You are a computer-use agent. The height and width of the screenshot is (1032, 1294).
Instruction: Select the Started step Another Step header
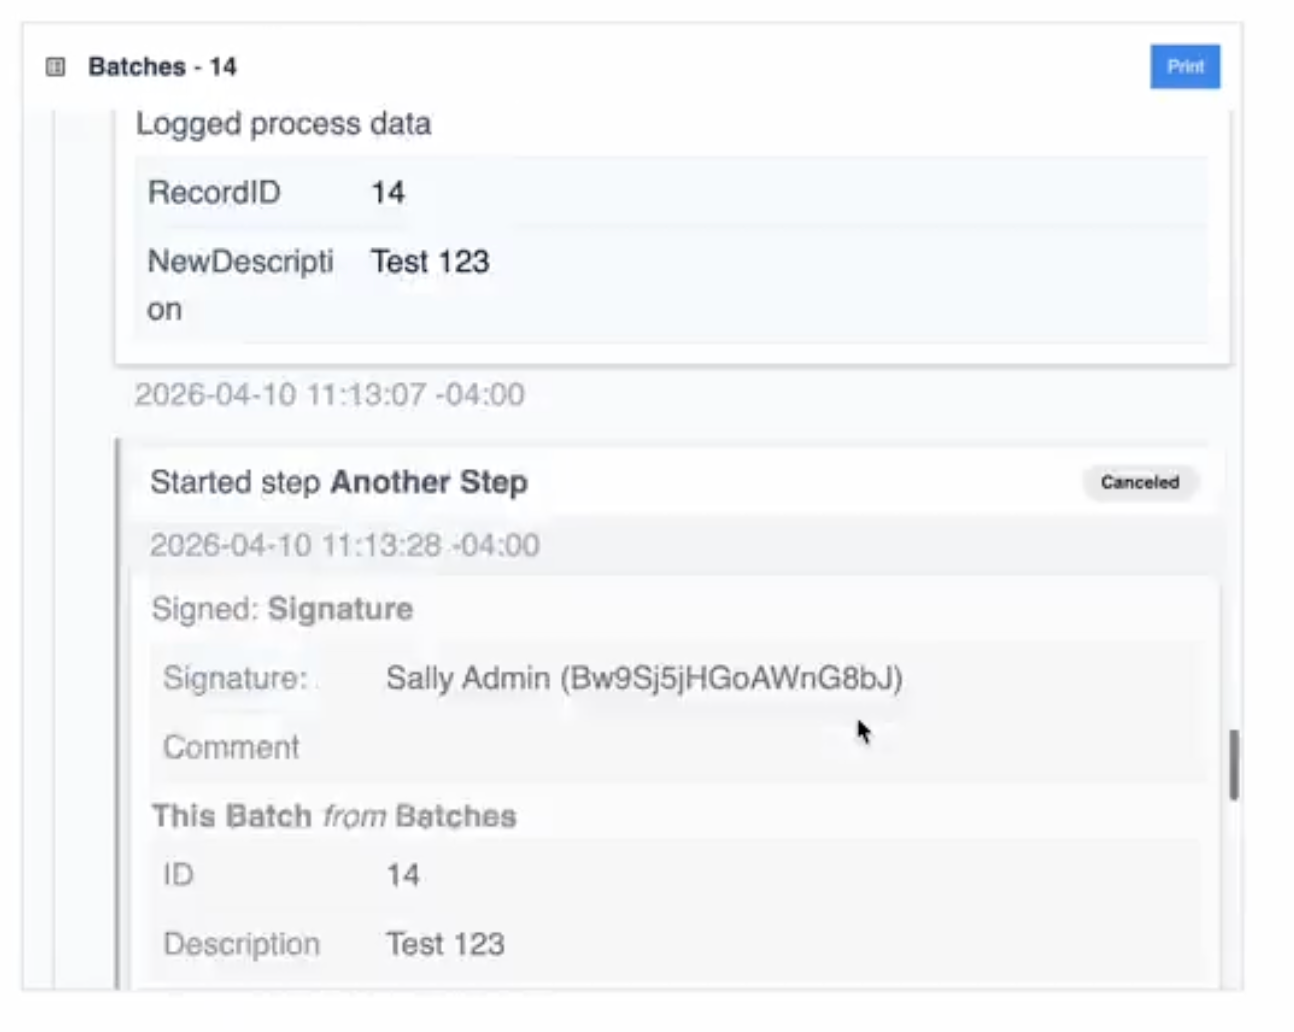(339, 482)
